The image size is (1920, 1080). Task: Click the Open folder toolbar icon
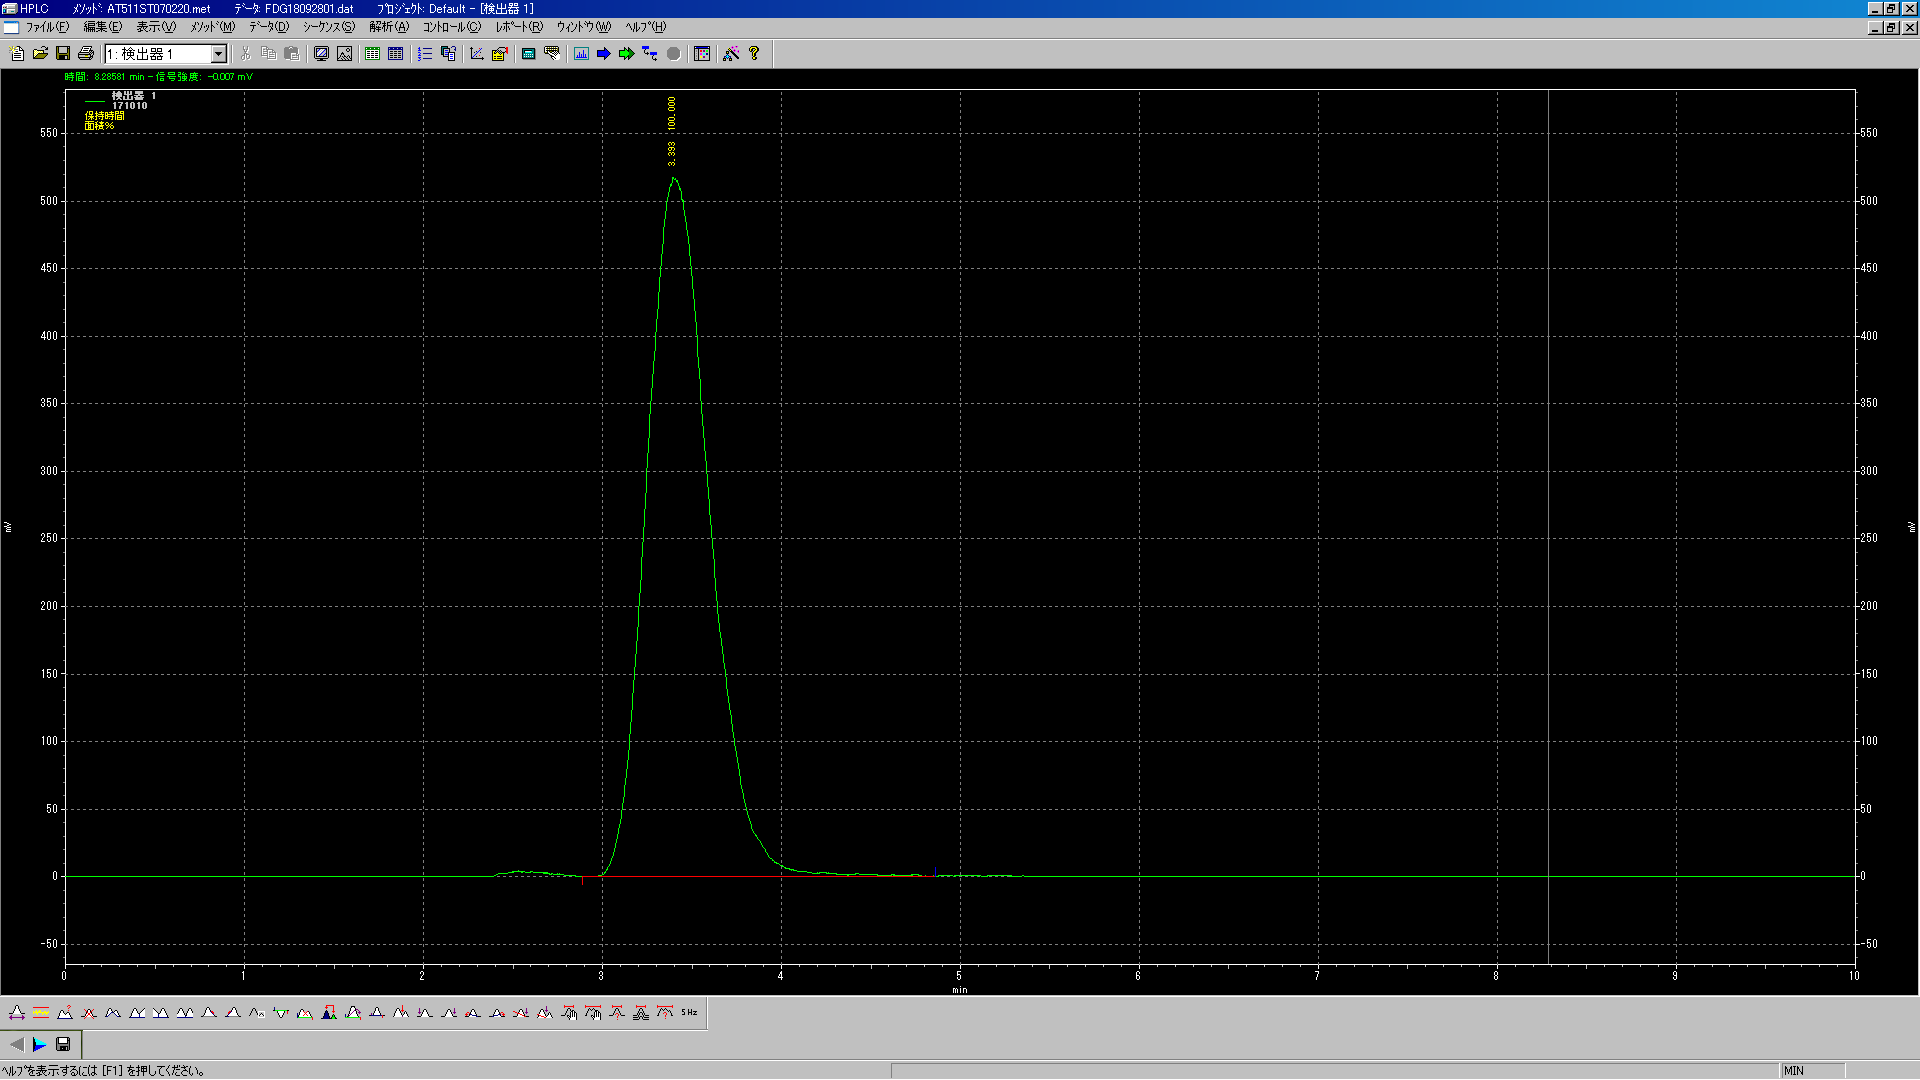pos(40,54)
